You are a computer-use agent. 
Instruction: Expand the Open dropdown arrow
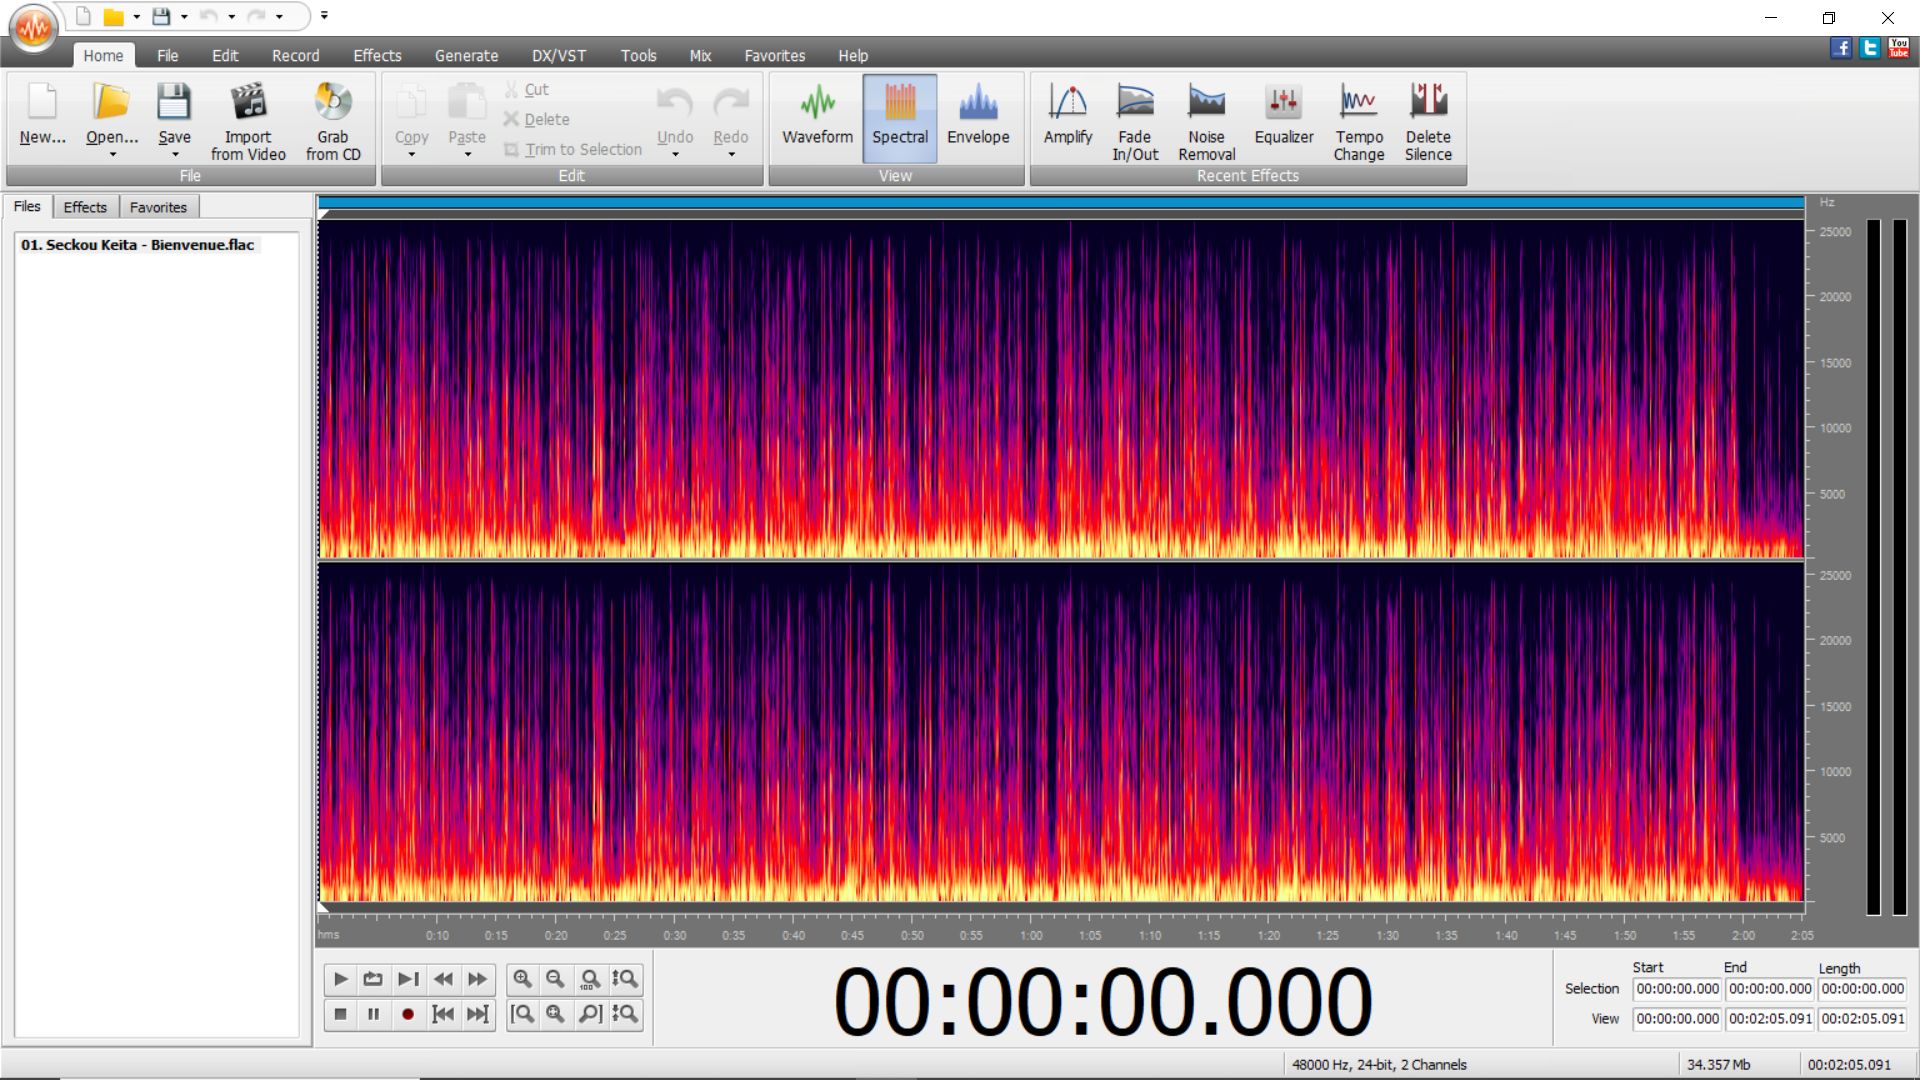[x=112, y=155]
